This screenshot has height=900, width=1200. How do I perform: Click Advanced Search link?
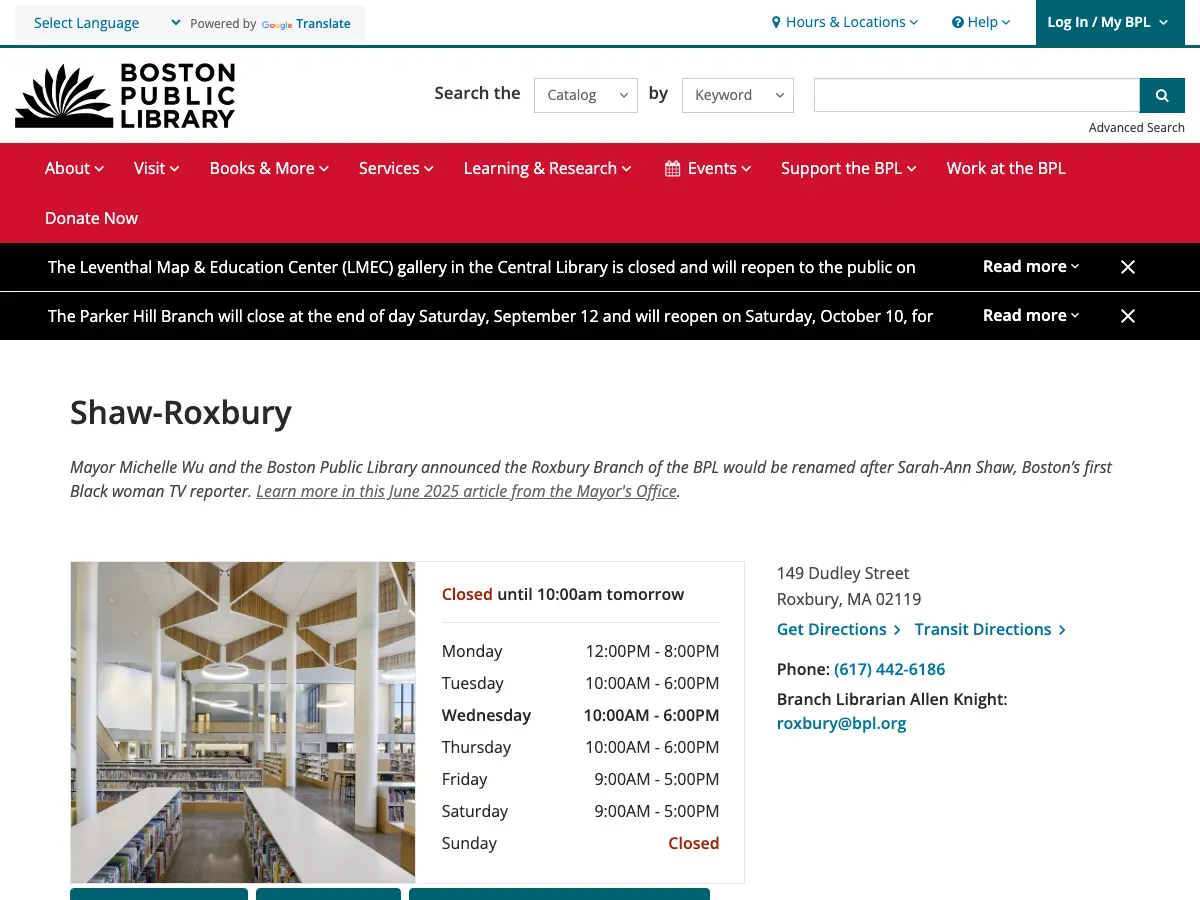coord(1137,127)
